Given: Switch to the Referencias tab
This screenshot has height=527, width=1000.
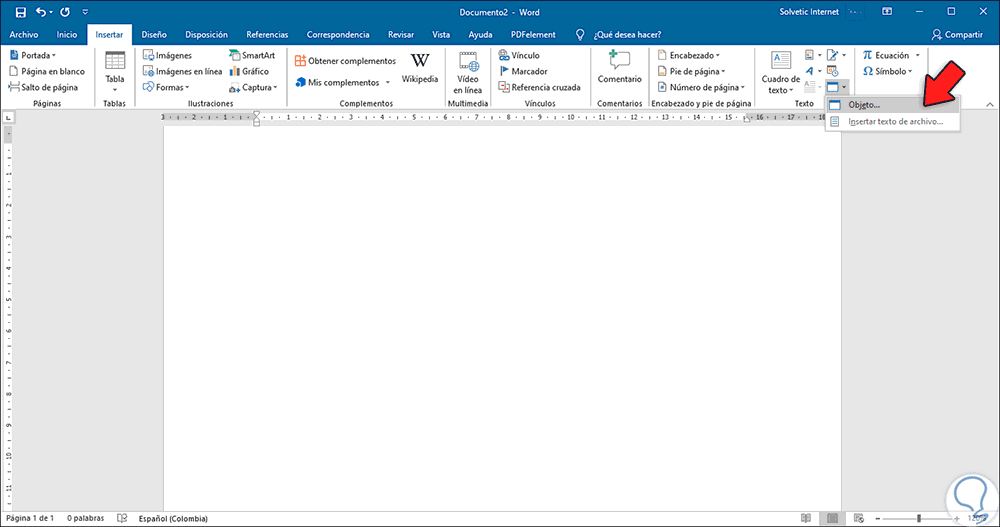Looking at the screenshot, I should [x=267, y=34].
